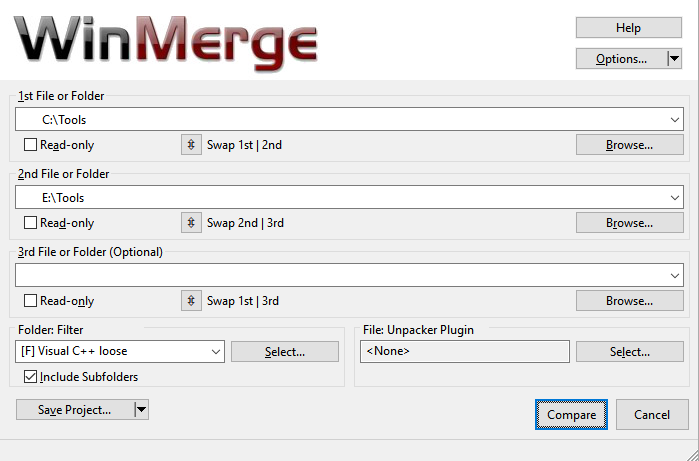This screenshot has height=461, width=699.
Task: Enable Read-only for 1st file
Action: pos(30,145)
